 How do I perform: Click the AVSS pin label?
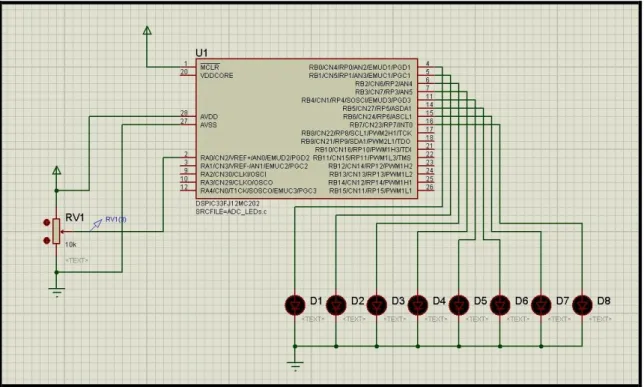coord(208,125)
